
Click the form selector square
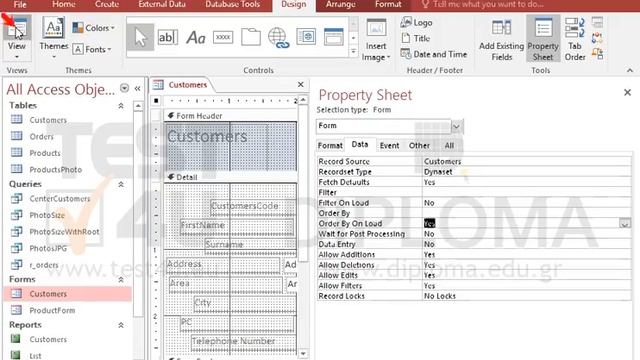pos(156,100)
